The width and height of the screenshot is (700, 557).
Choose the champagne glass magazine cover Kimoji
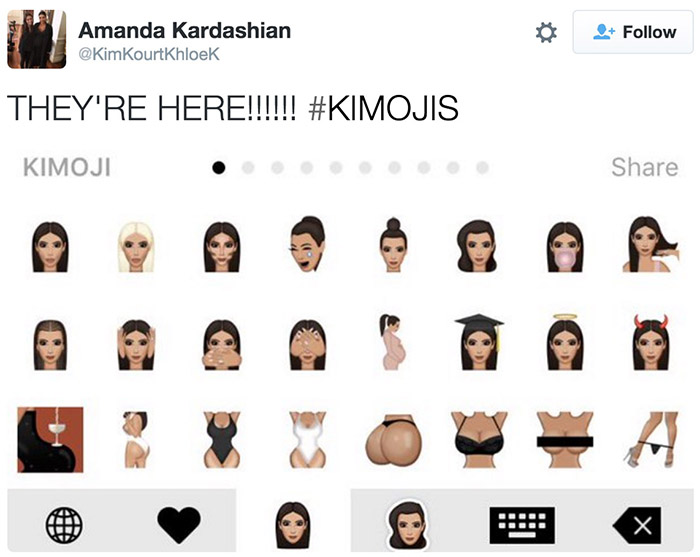(x=50, y=440)
